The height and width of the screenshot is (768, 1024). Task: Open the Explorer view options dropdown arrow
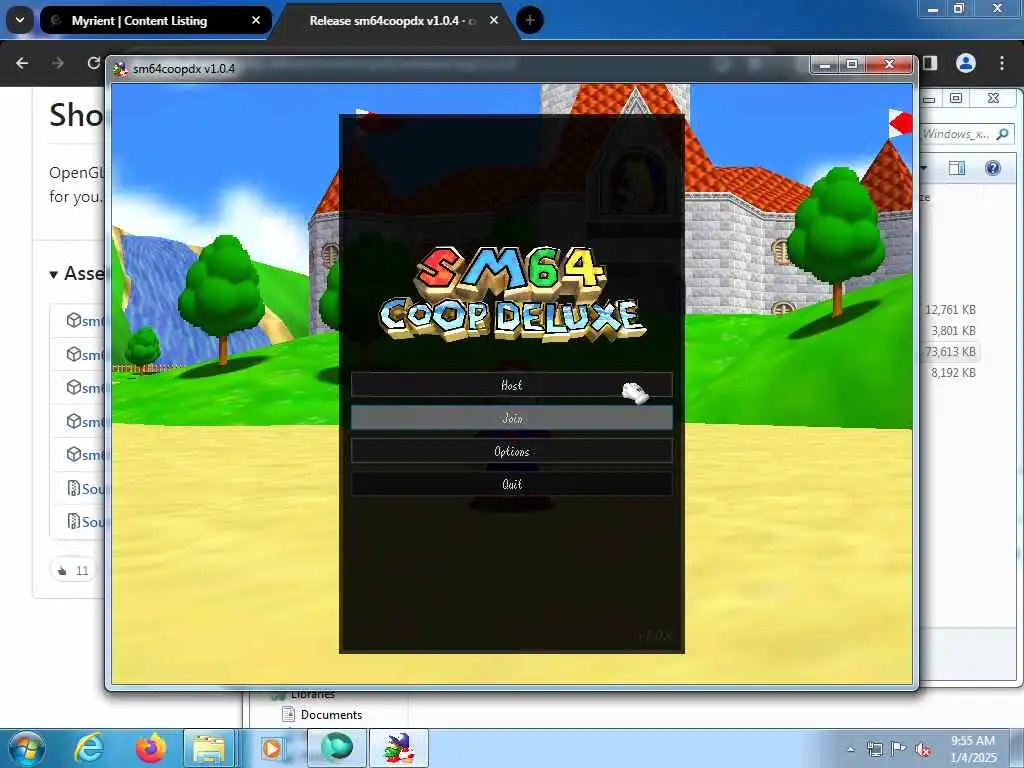pyautogui.click(x=924, y=168)
